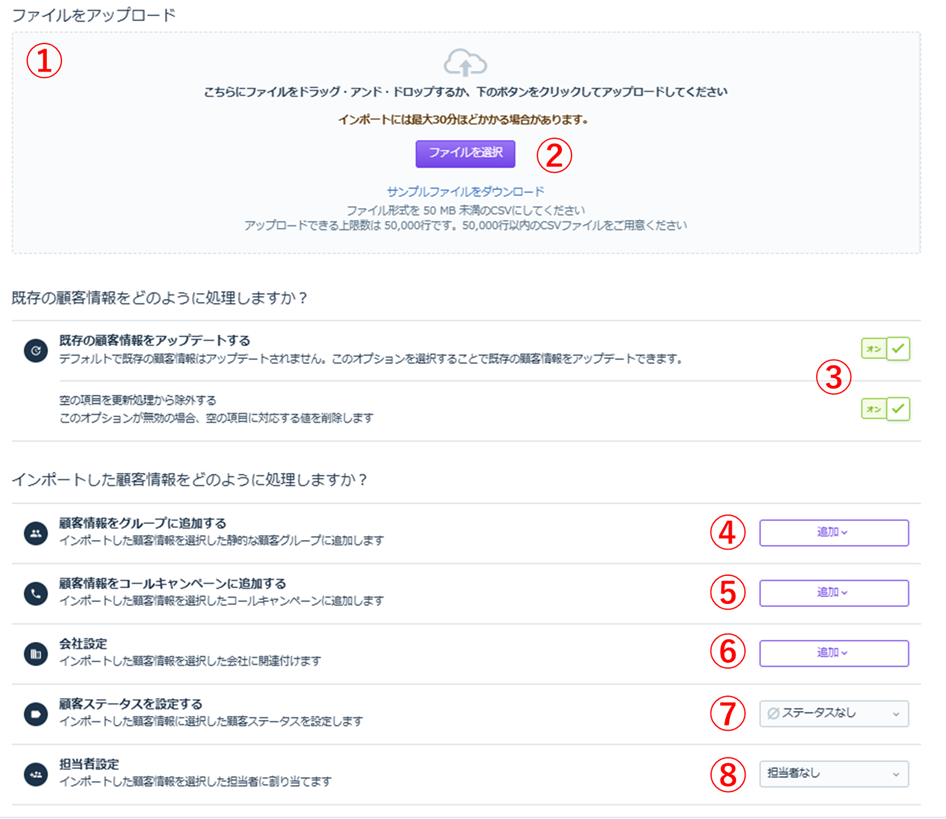The height and width of the screenshot is (819, 946).
Task: Open the ステータスなし dropdown
Action: click(x=834, y=714)
